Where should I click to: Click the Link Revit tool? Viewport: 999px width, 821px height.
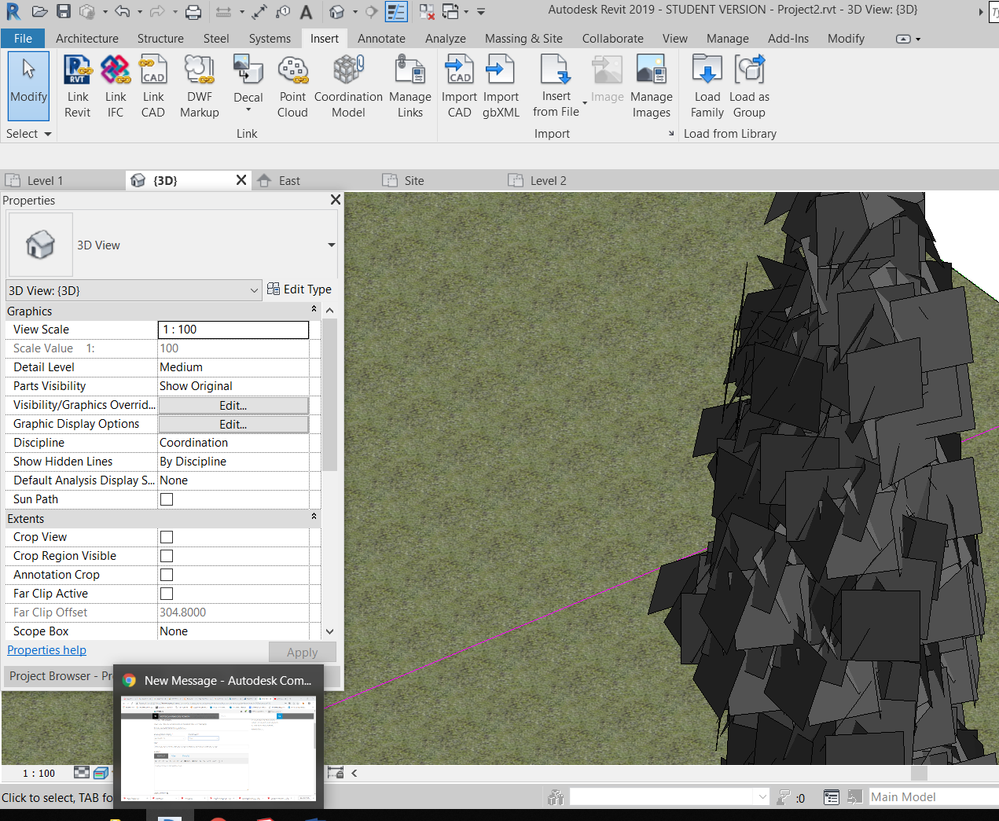pos(78,86)
